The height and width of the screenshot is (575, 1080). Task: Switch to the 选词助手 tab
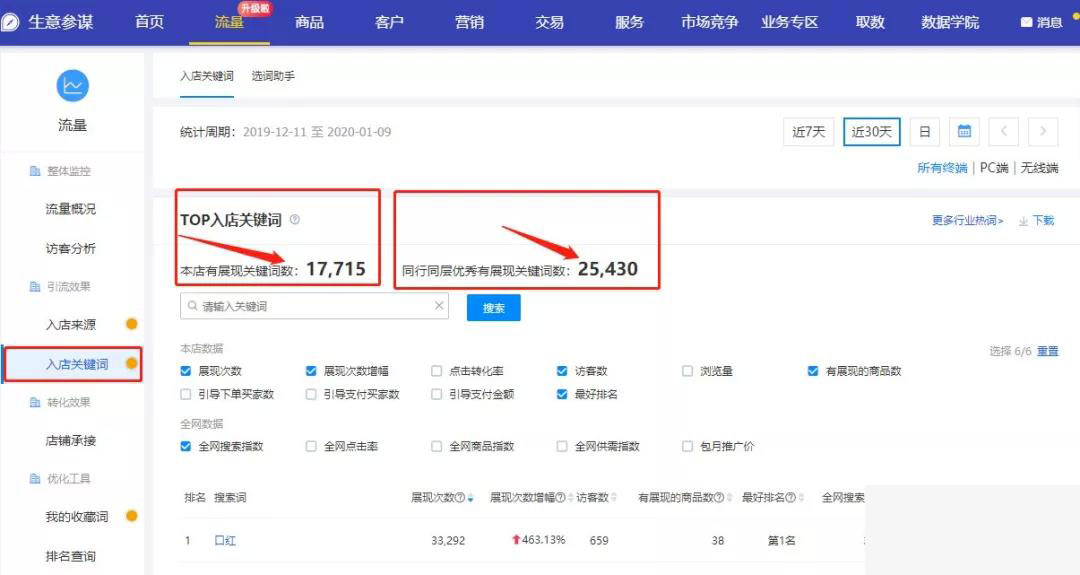pos(273,76)
